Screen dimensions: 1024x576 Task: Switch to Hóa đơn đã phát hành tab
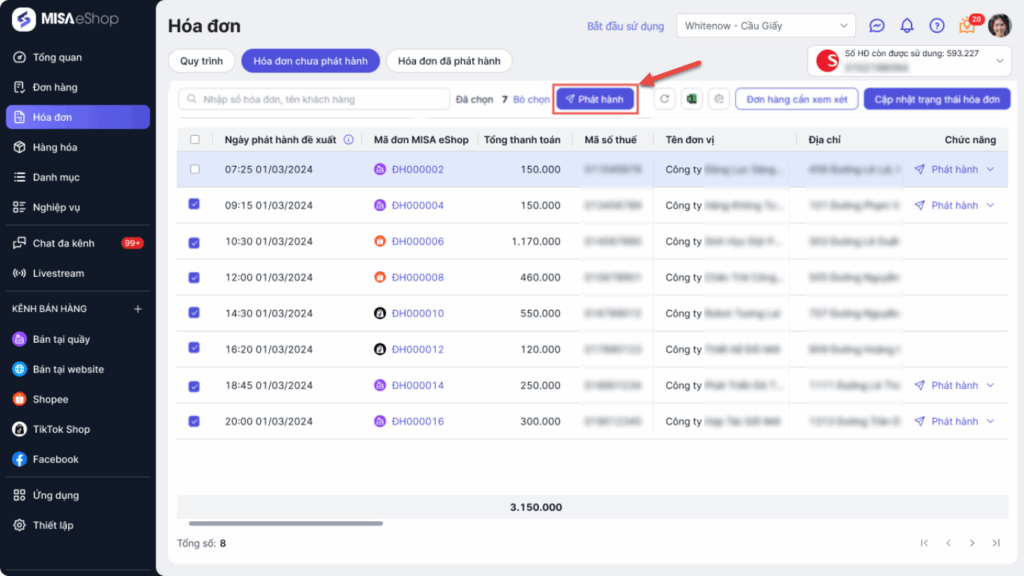point(449,61)
